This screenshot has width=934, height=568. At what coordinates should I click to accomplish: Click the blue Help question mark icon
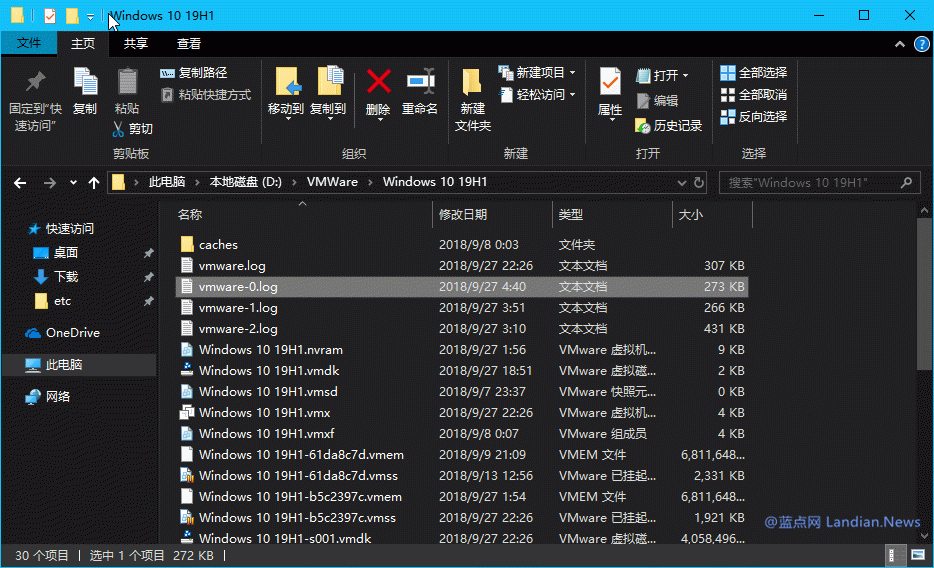coord(921,44)
